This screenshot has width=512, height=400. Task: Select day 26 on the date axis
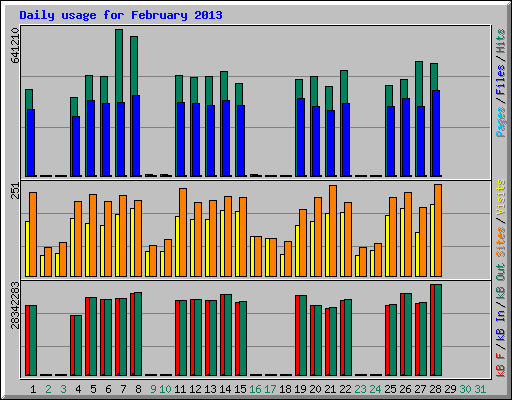[405, 389]
